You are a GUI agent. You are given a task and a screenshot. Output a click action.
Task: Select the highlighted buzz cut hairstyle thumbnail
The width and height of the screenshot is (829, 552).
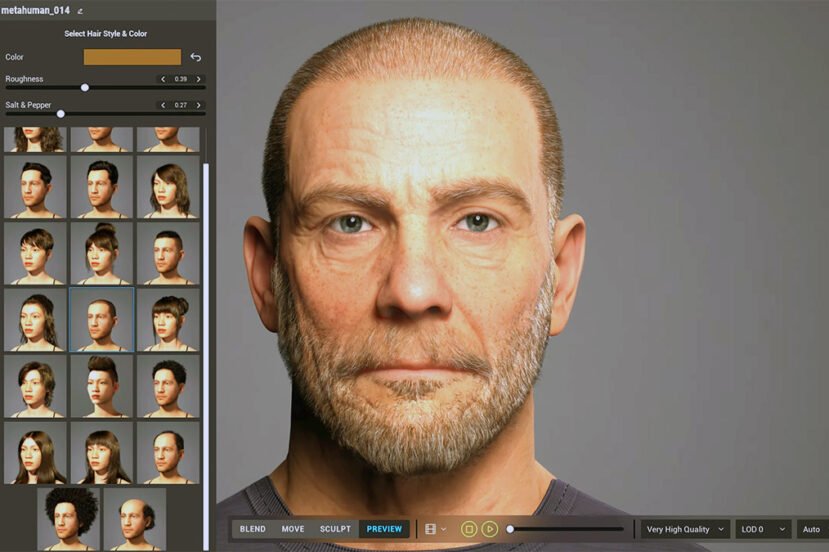(102, 320)
